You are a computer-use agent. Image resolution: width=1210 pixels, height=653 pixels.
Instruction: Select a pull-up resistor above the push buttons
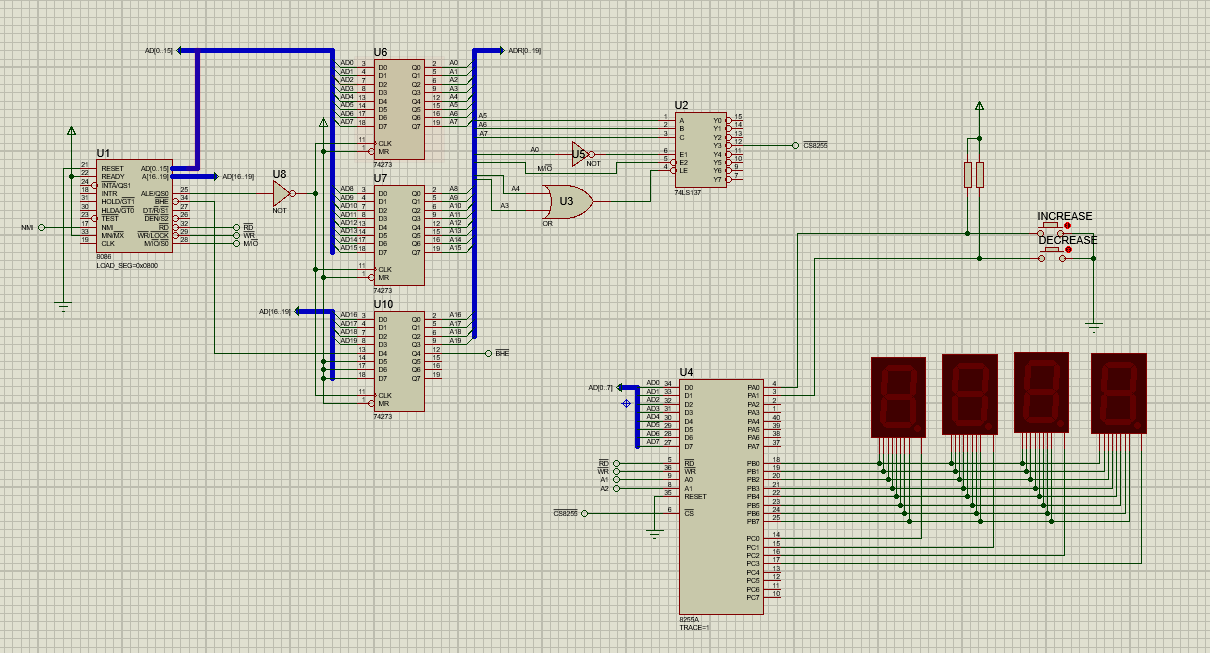pos(968,176)
